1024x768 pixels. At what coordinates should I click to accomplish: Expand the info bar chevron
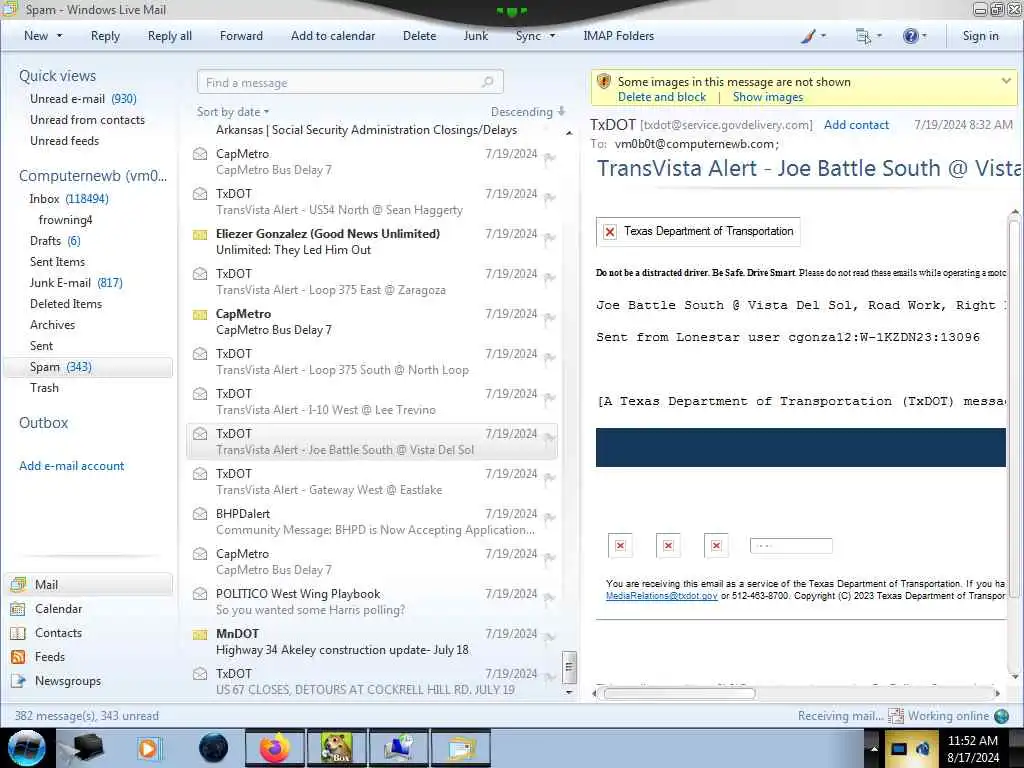(1006, 81)
